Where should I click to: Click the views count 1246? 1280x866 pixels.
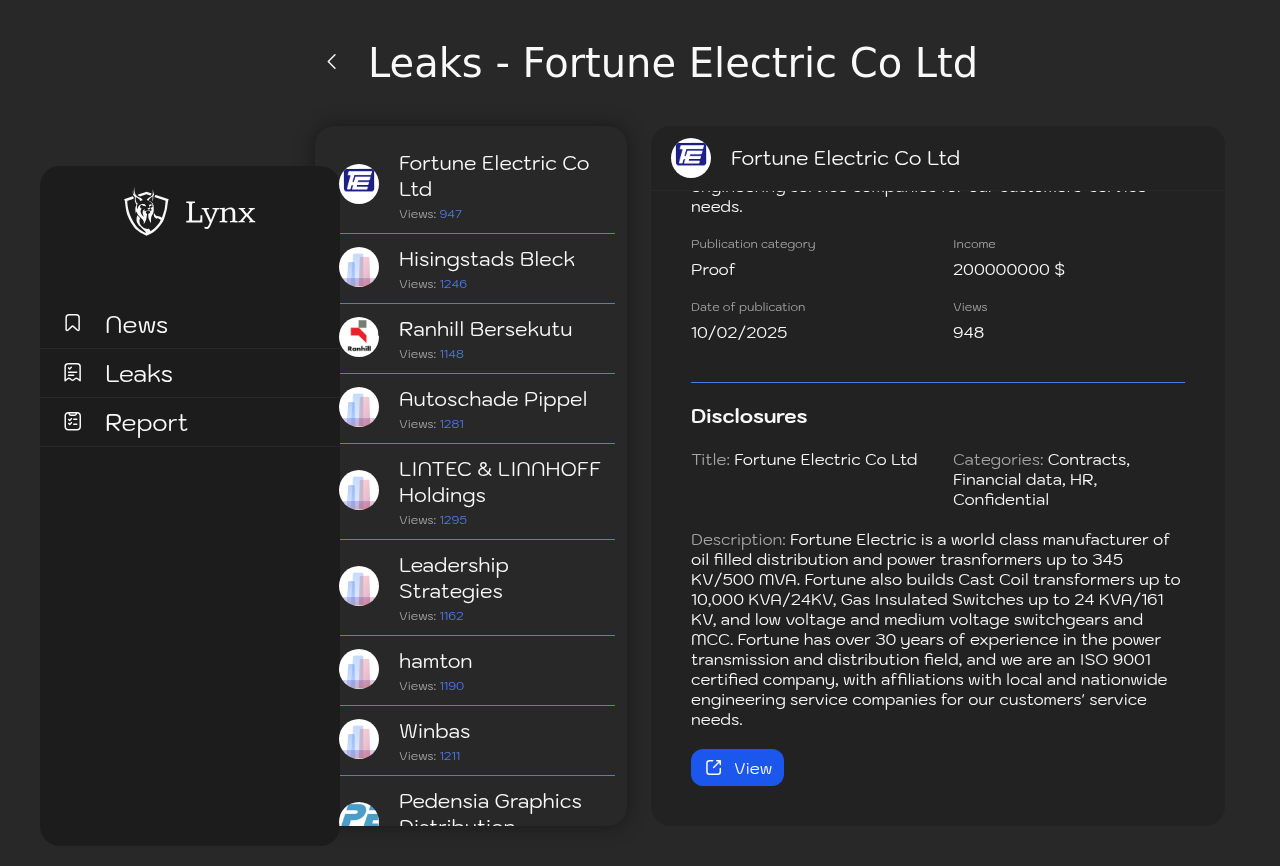tap(453, 284)
